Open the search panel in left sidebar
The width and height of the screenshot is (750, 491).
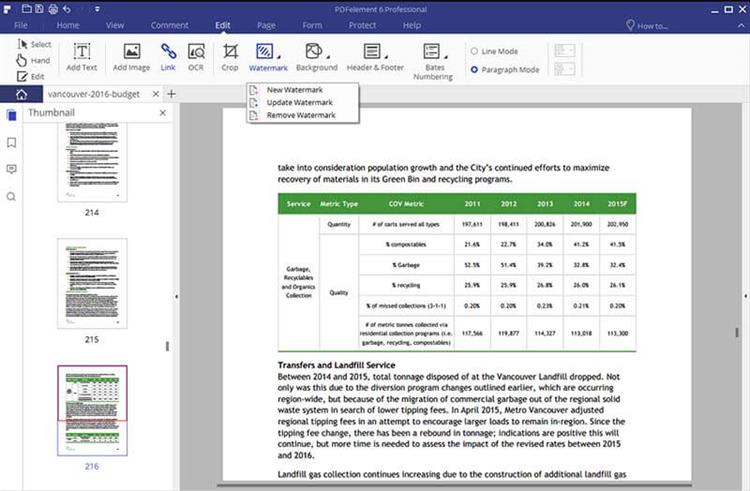pyautogui.click(x=11, y=196)
